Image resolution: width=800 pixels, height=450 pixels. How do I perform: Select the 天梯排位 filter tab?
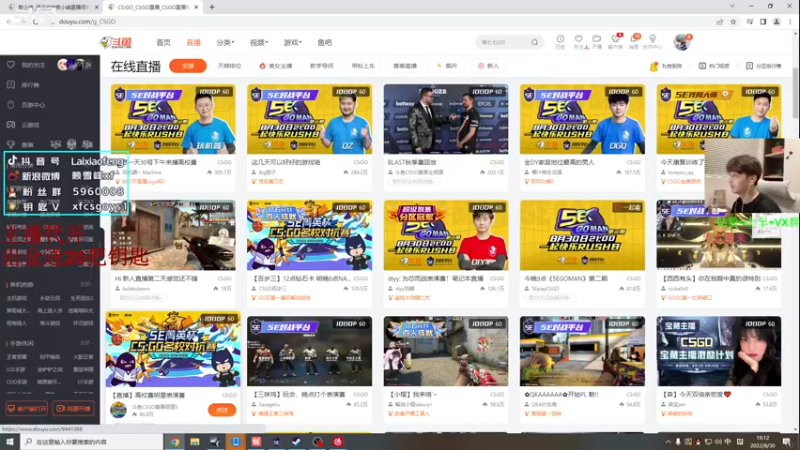click(x=229, y=66)
